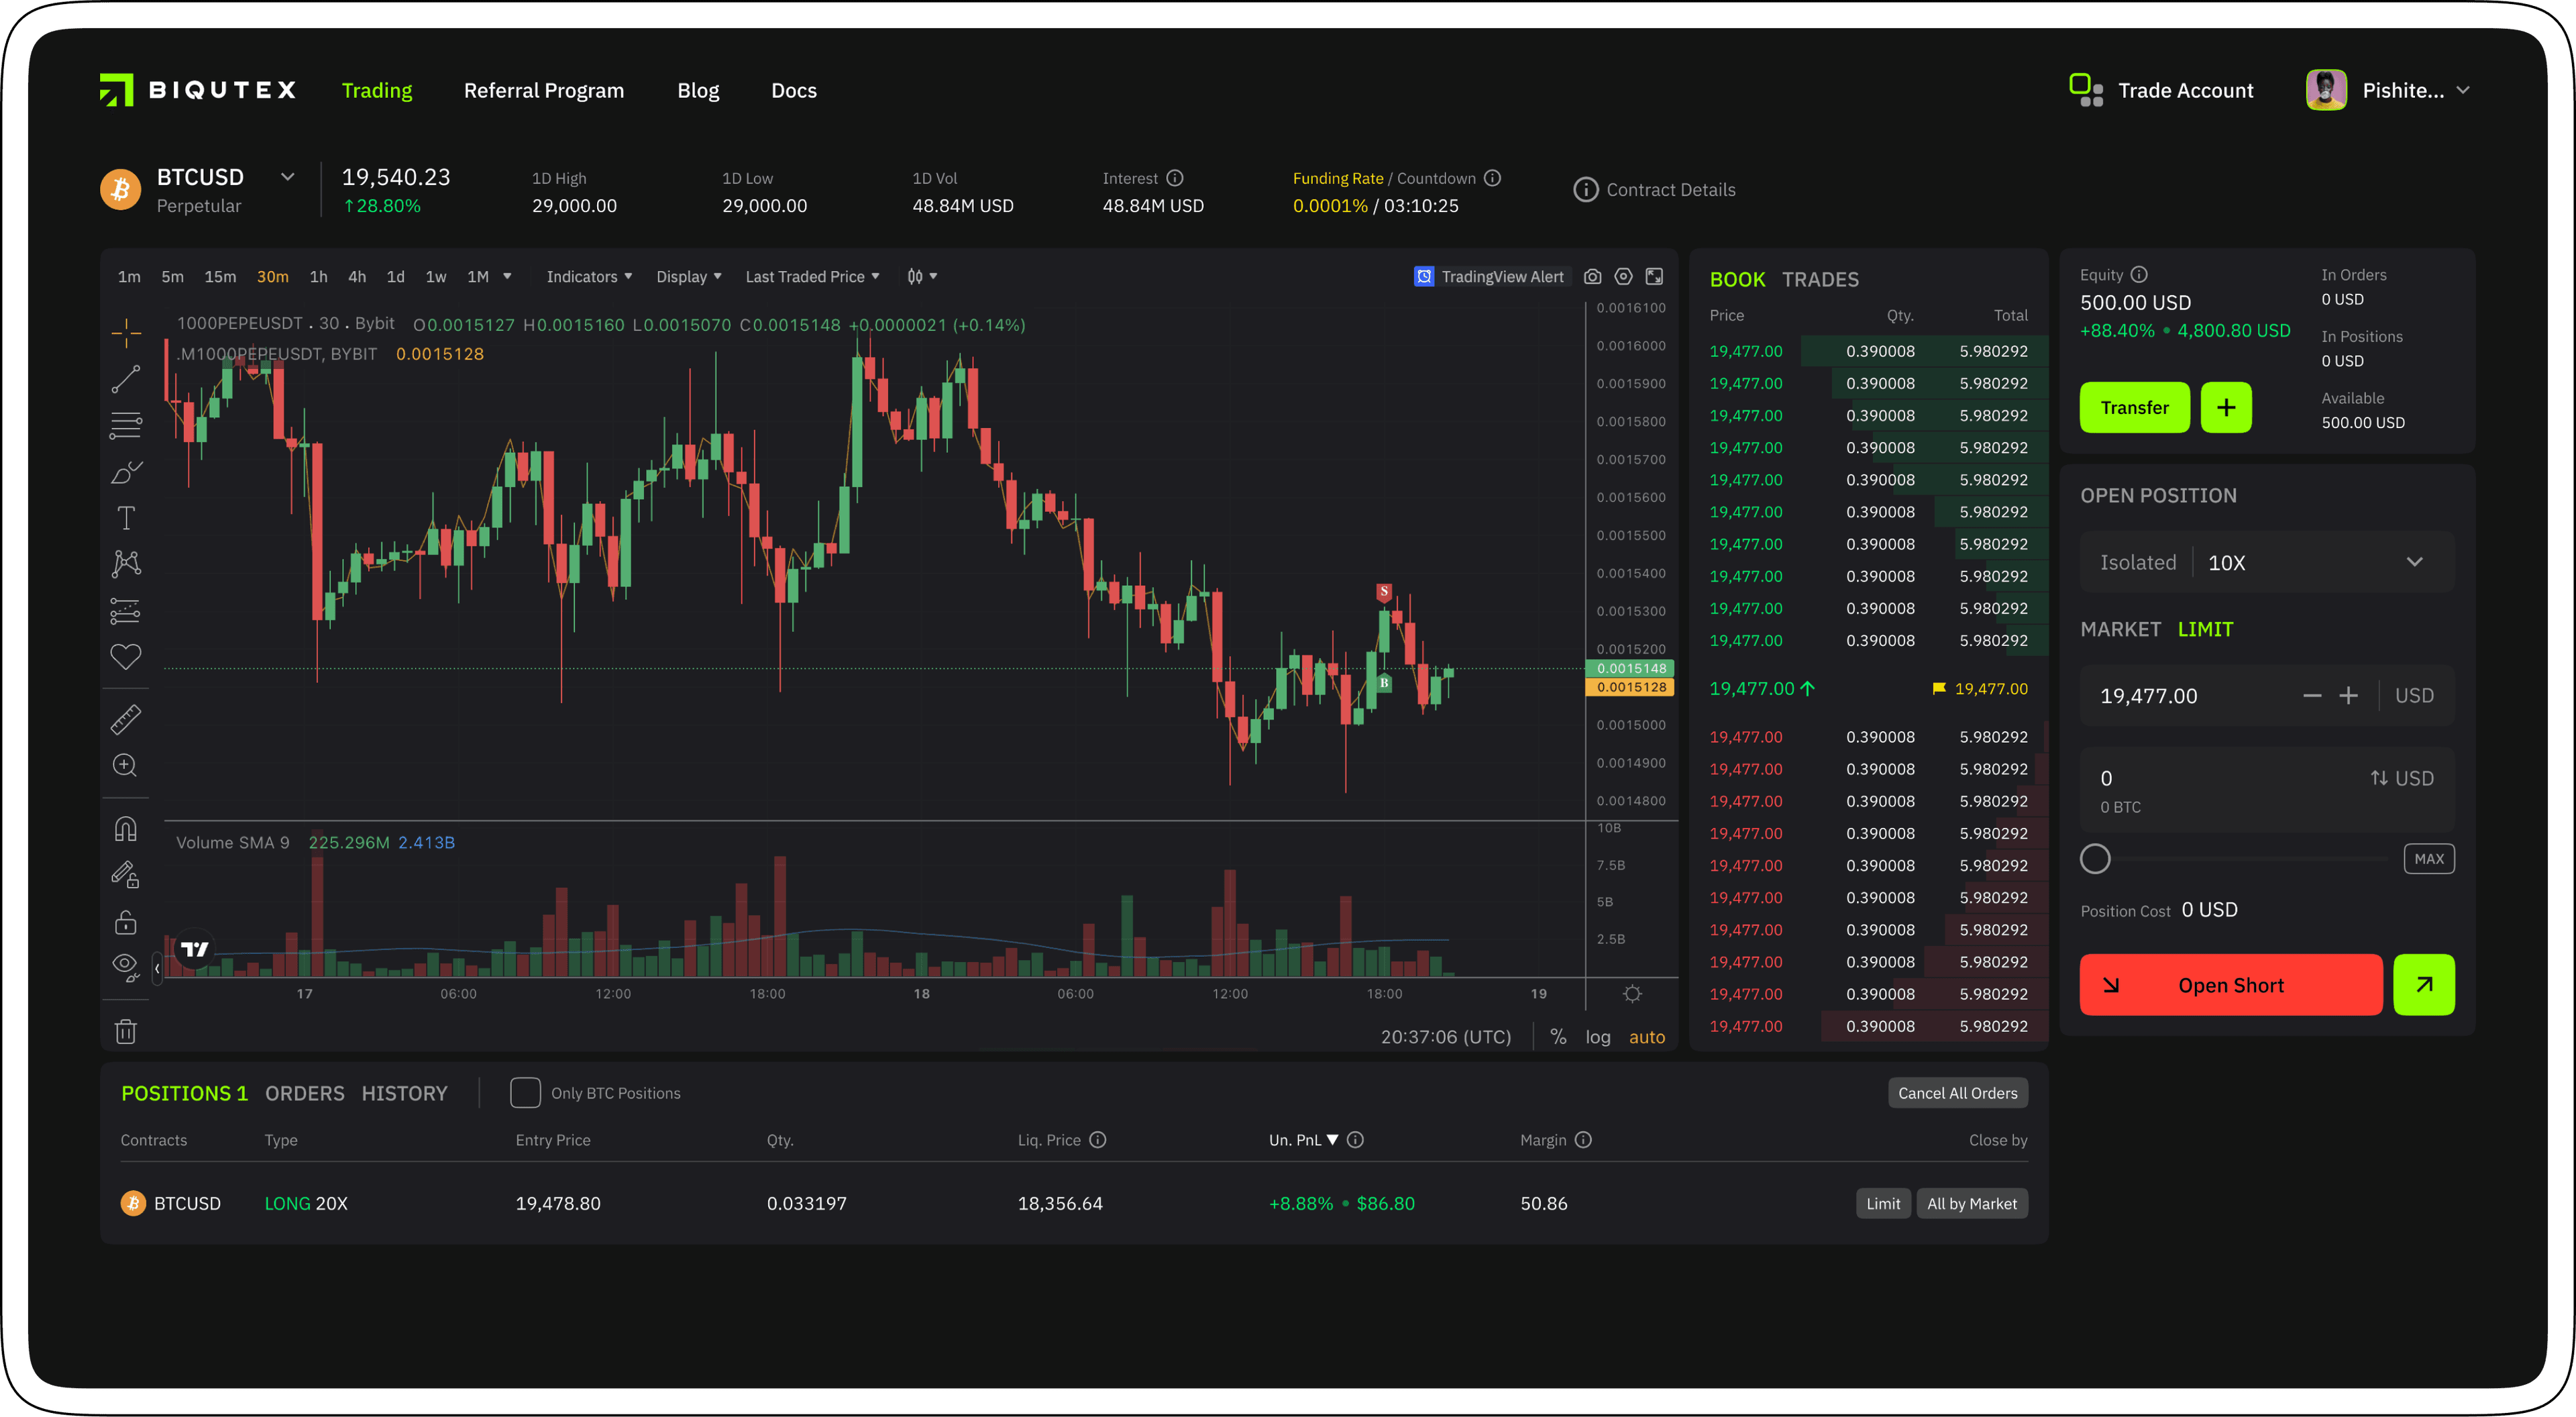Click the fullscreen chart icon
Viewport: 2576px width, 1417px height.
click(1655, 277)
